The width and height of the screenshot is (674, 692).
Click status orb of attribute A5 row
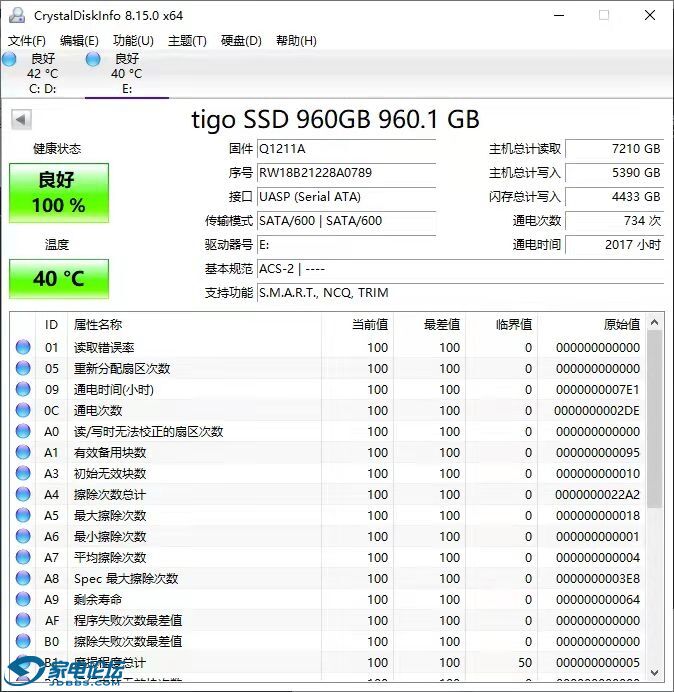(x=23, y=515)
